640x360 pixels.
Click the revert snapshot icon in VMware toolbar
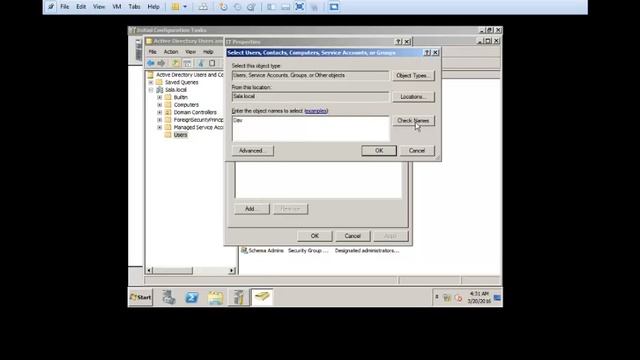tap(237, 7)
